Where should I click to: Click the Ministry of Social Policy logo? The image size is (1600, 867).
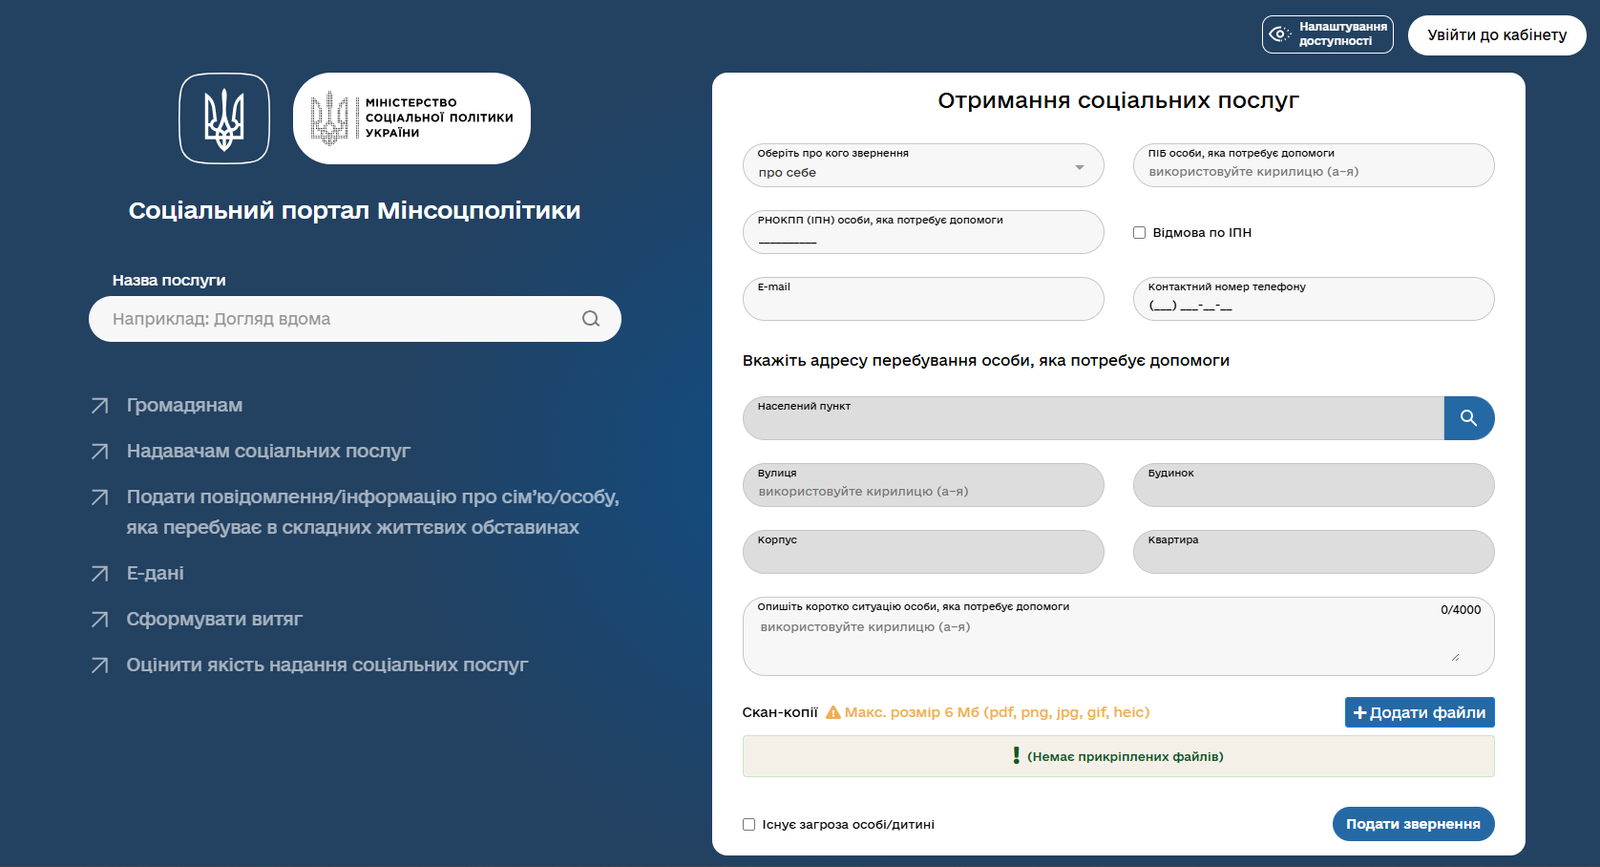click(x=411, y=118)
